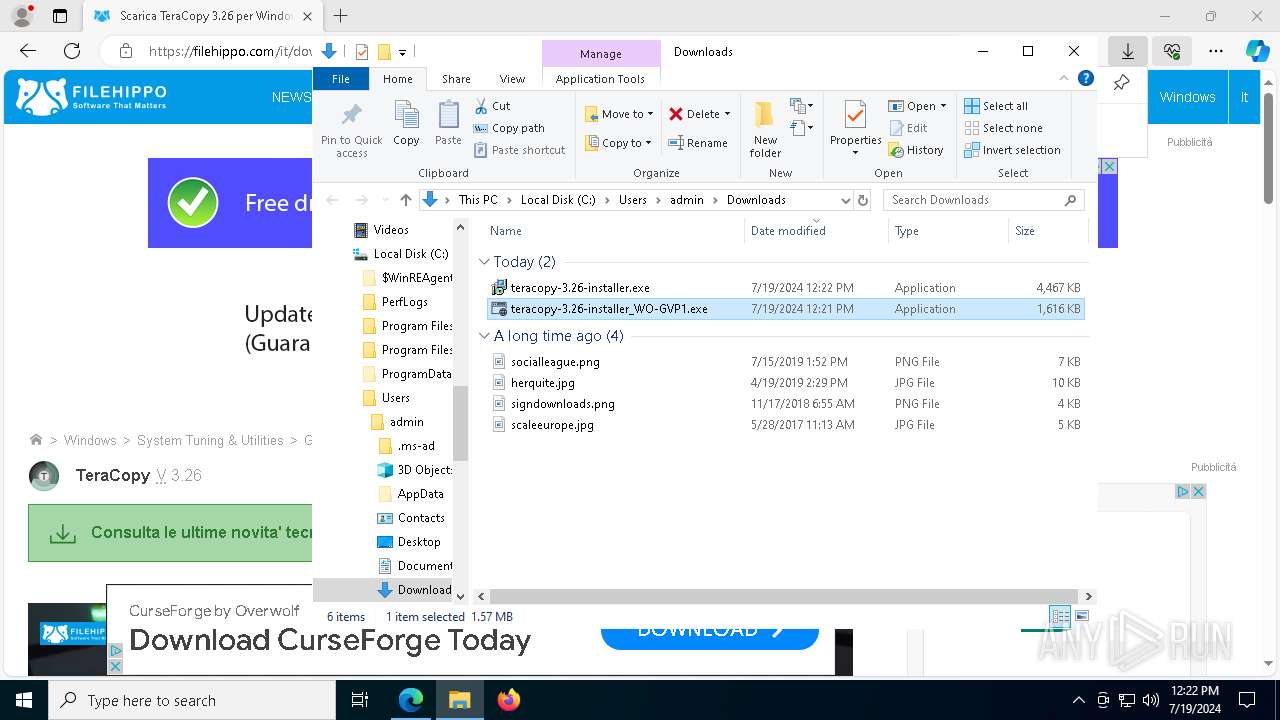Switch to details view layout
1280x720 pixels.
click(1060, 617)
